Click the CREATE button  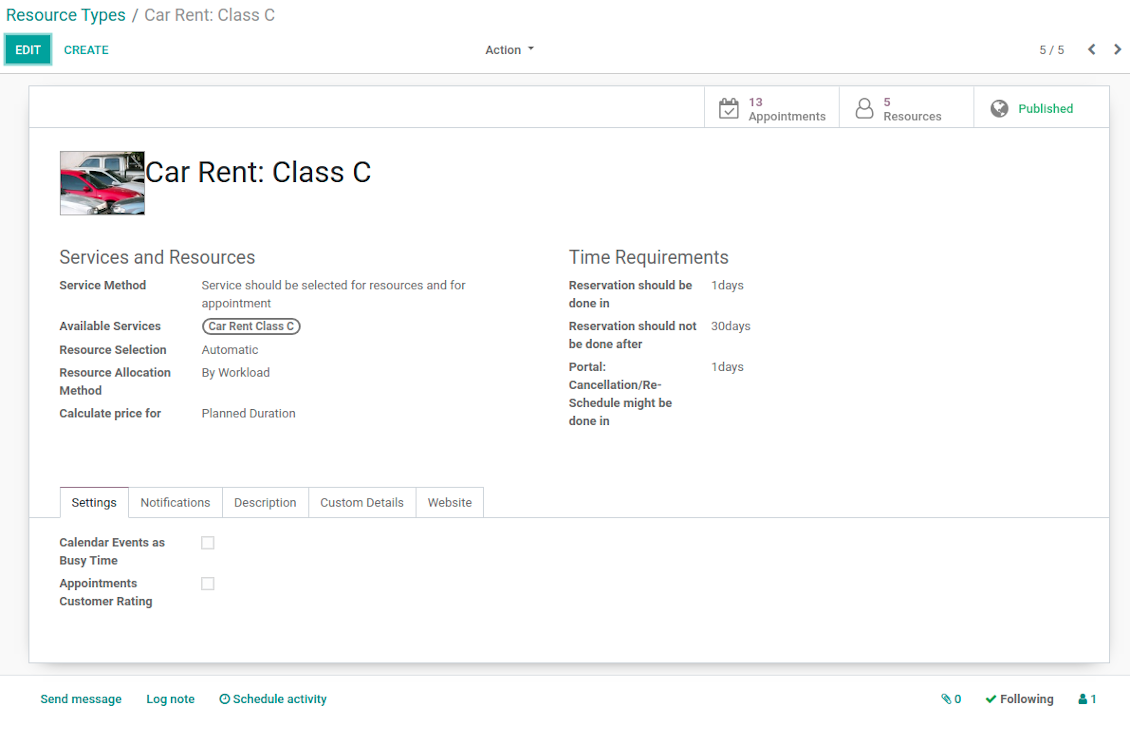(86, 50)
